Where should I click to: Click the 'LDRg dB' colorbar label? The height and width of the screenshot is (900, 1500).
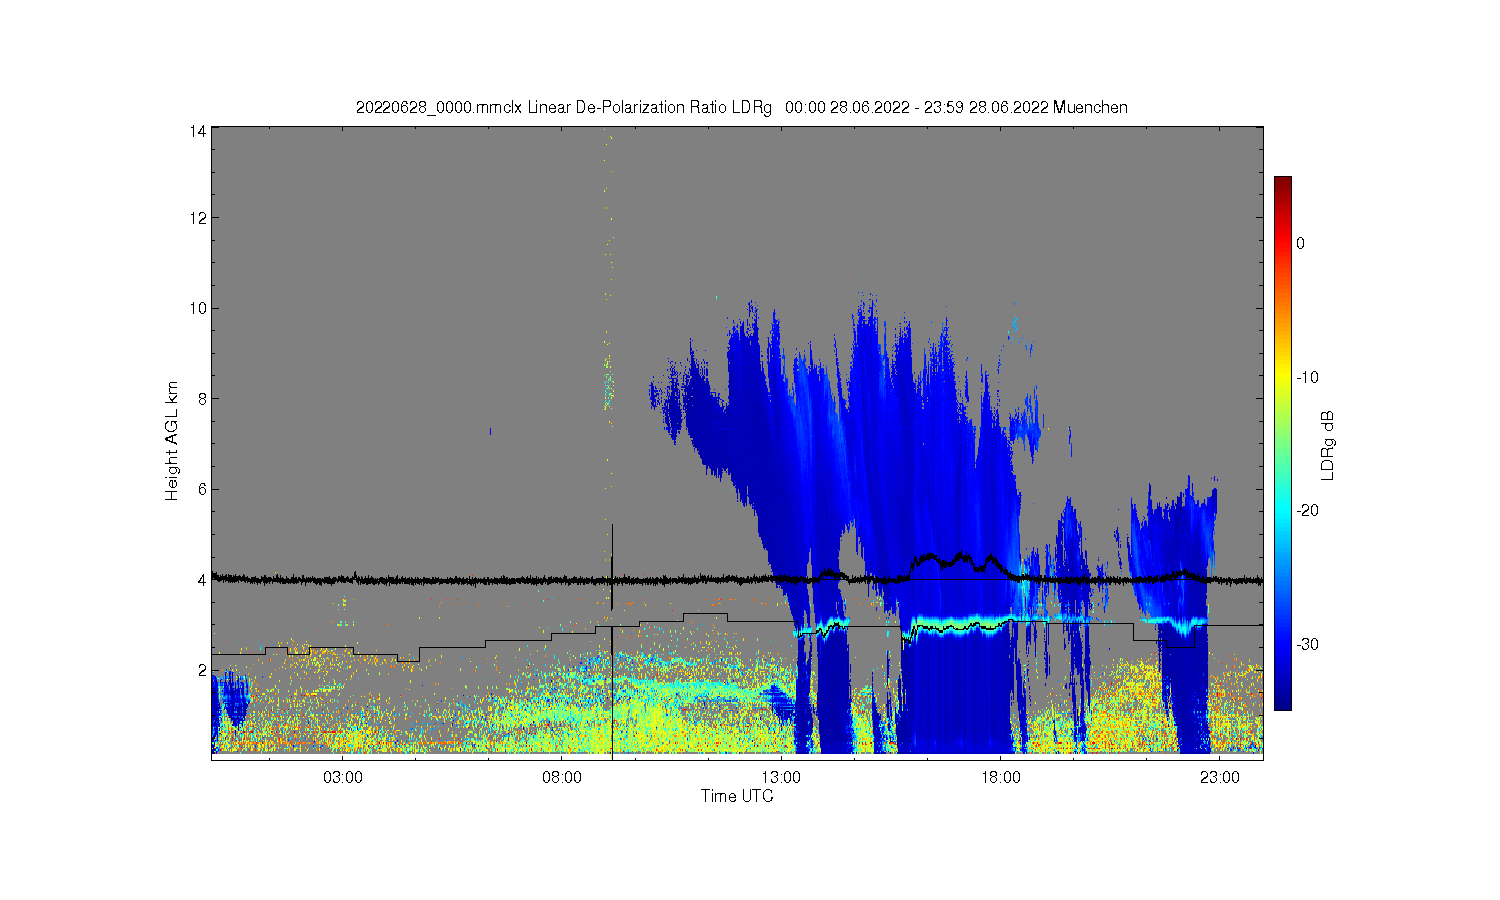coord(1328,445)
